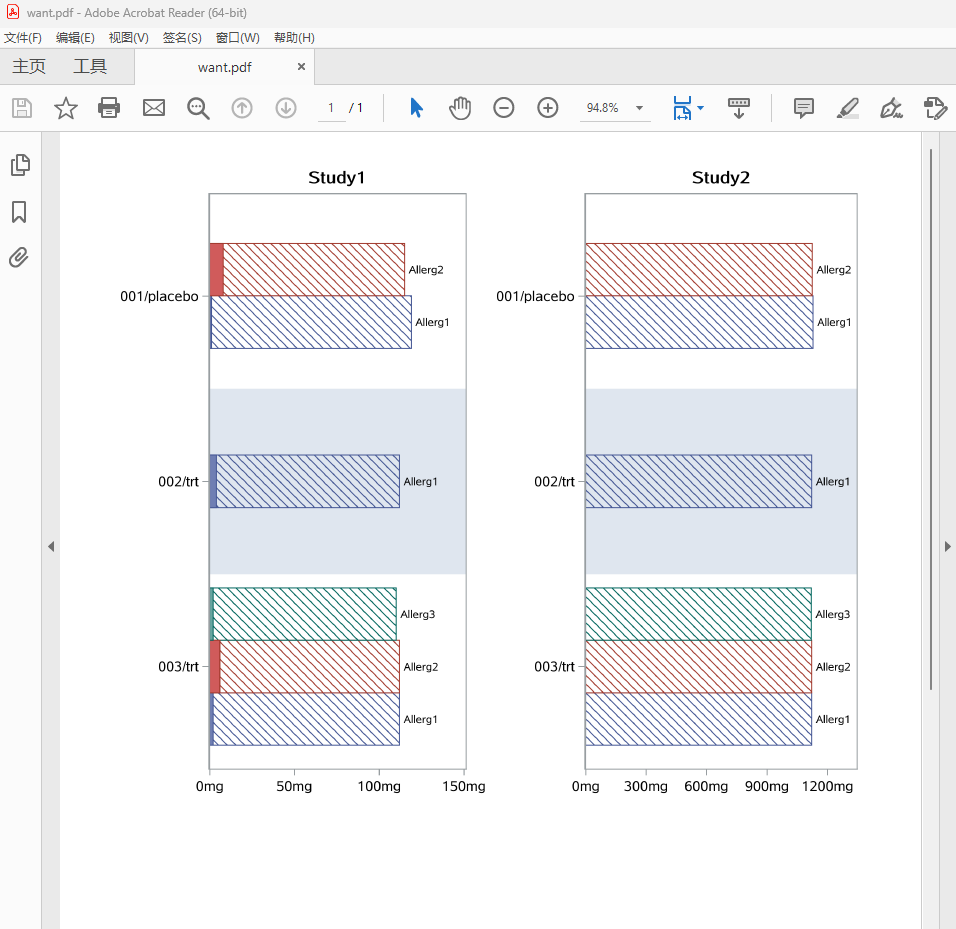
Task: Switch to the 工具 tab
Action: pos(90,67)
